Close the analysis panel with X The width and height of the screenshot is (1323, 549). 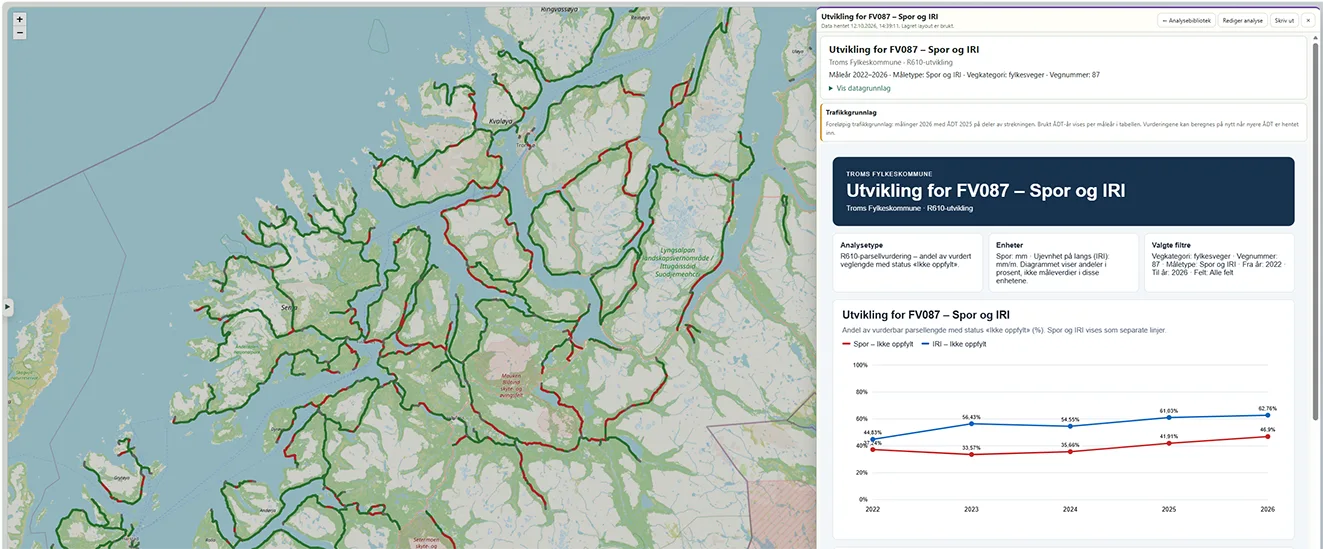1307,20
